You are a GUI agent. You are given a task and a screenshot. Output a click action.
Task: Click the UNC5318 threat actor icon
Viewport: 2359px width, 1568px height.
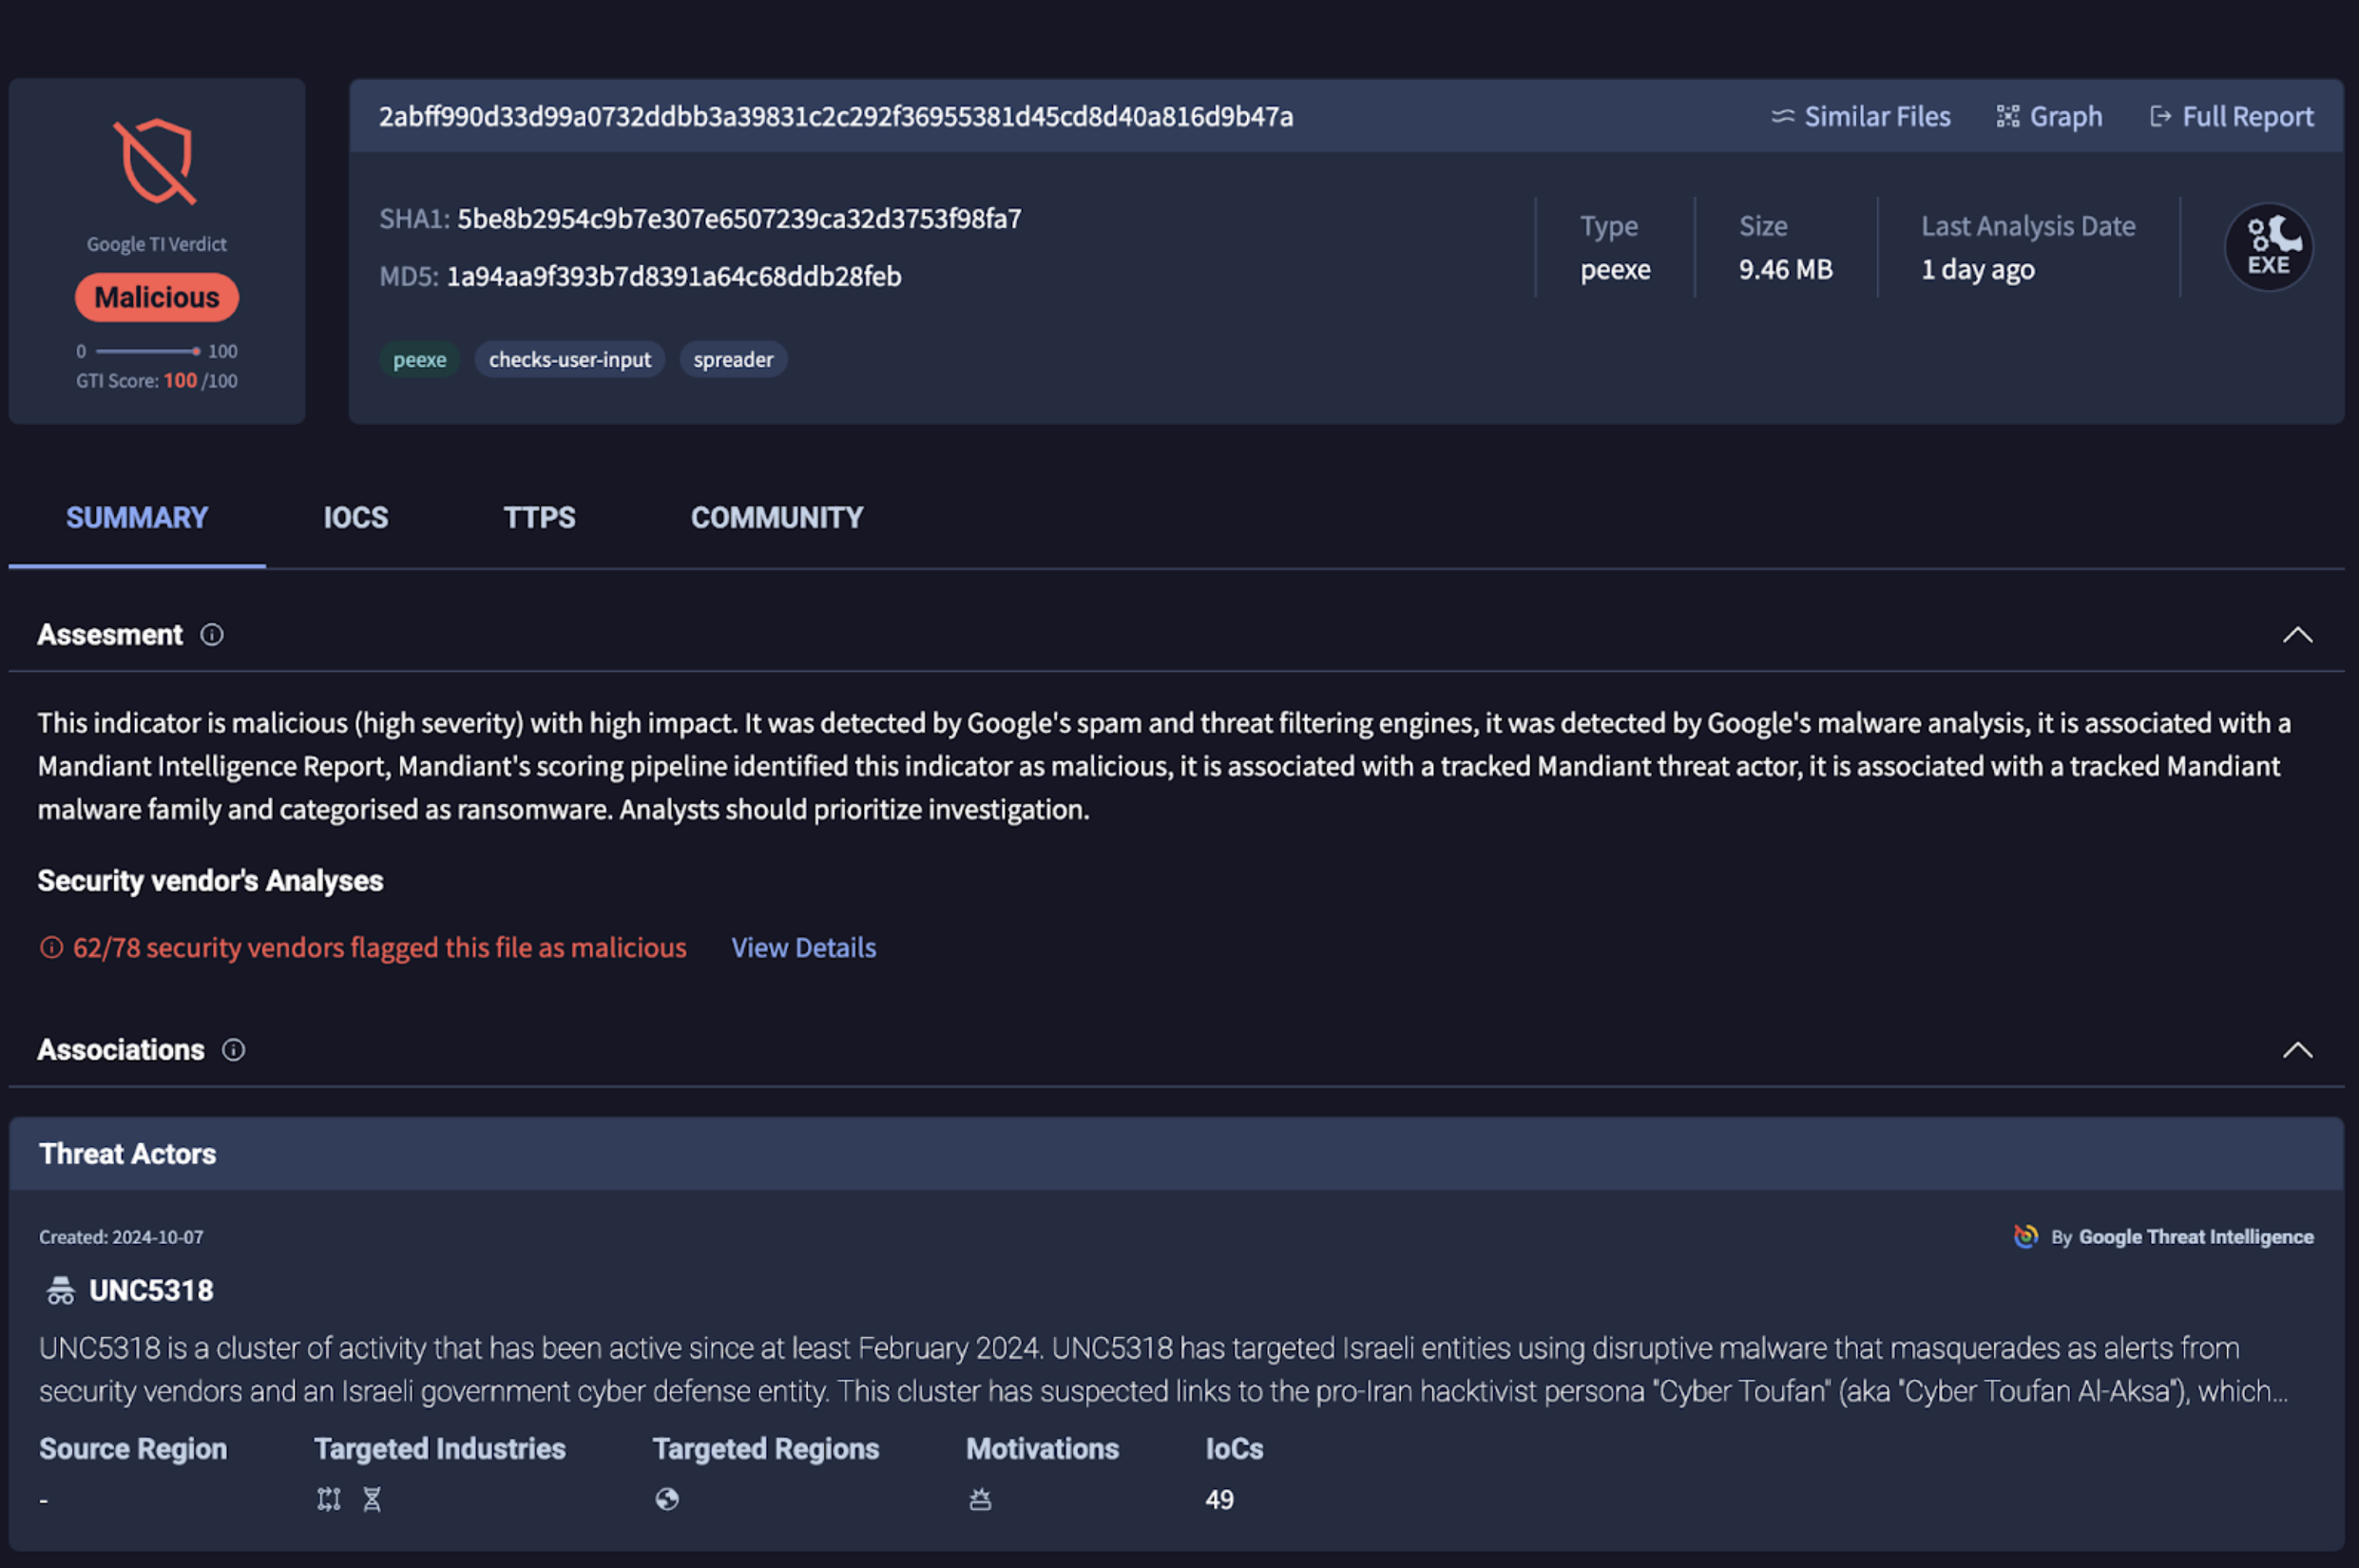point(60,1291)
